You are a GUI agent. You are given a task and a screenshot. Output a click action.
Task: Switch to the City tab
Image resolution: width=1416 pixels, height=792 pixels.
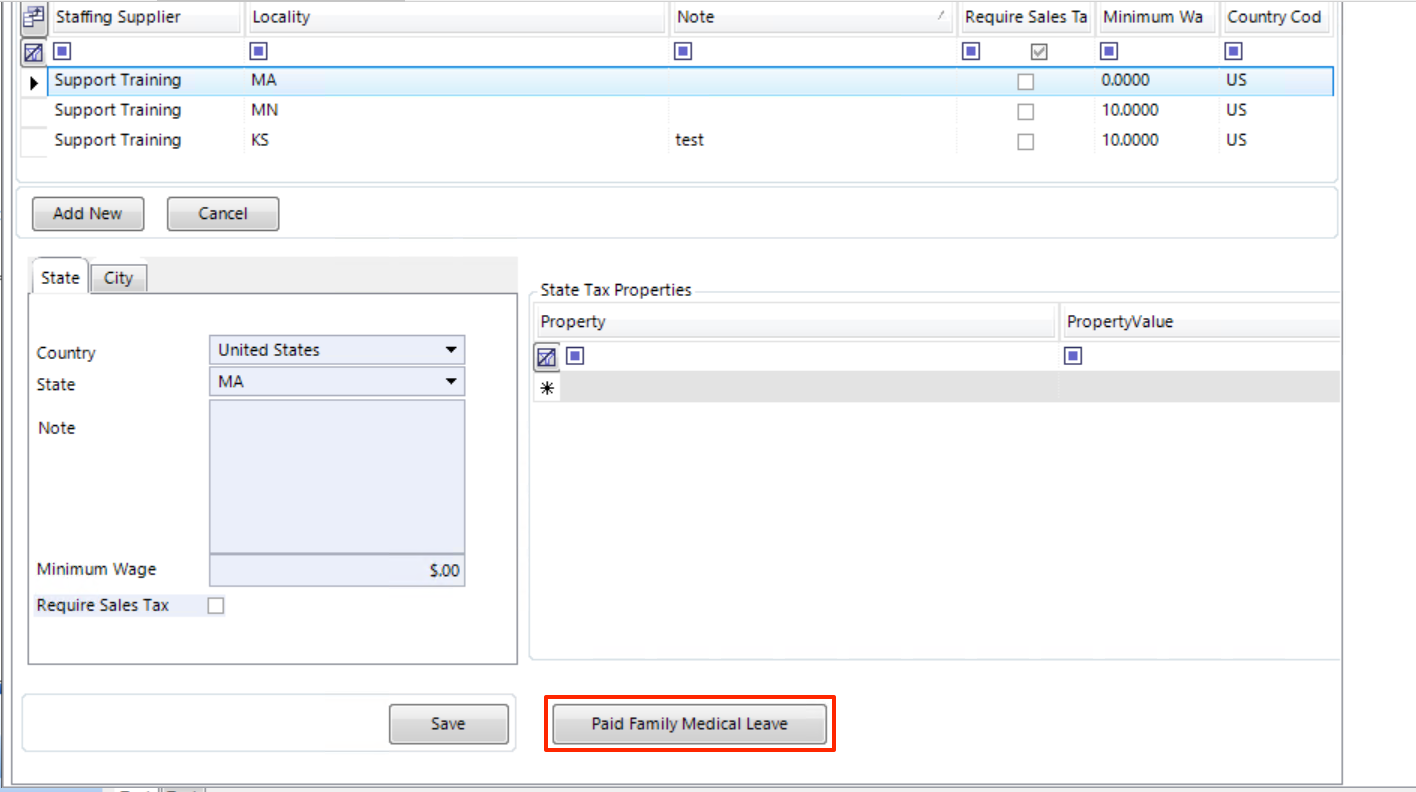tap(118, 278)
